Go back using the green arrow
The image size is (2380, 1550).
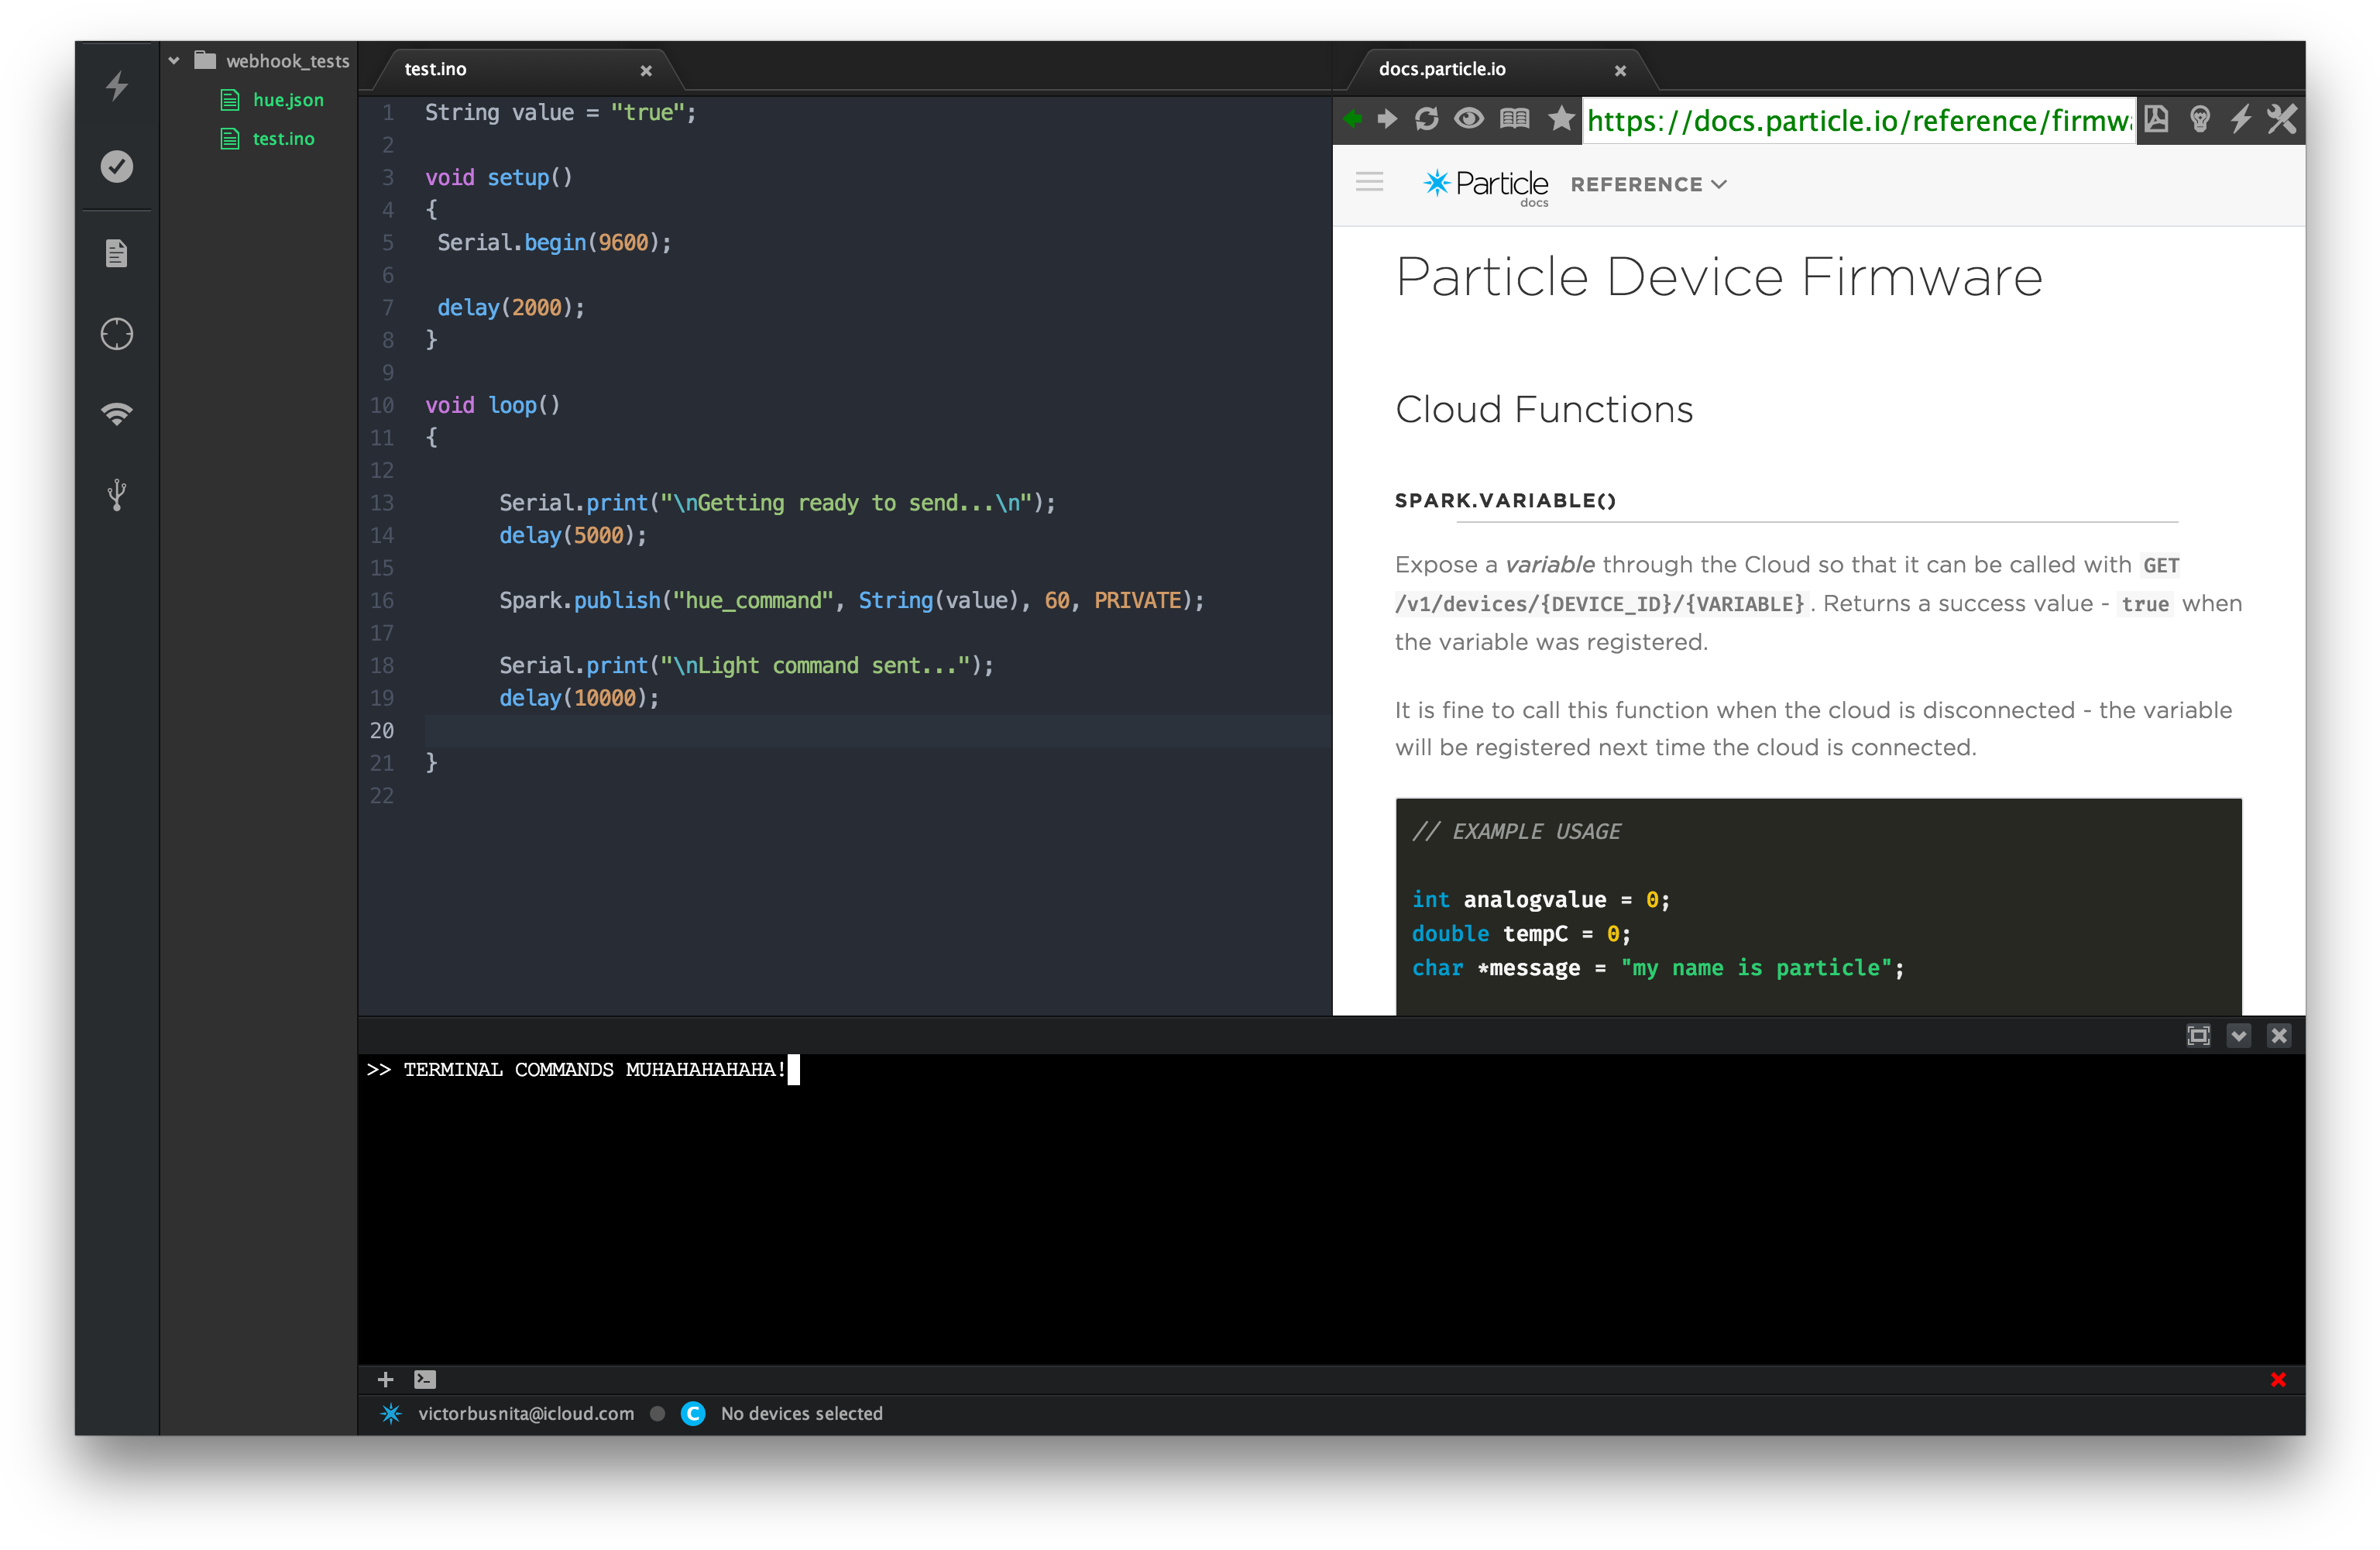1352,119
